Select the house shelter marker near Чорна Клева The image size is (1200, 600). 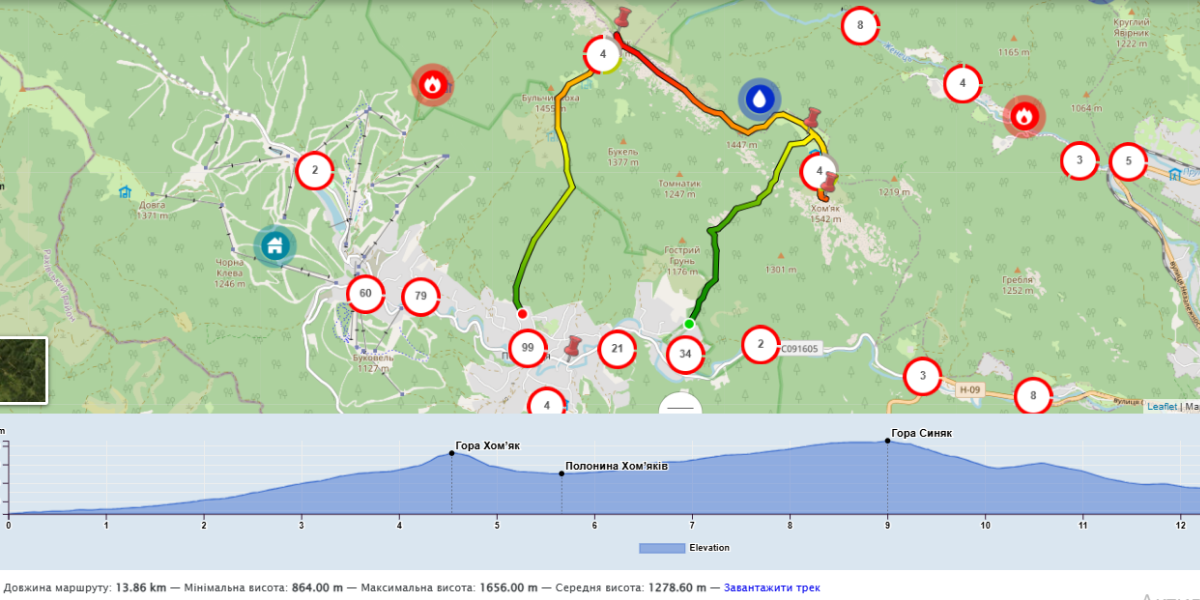[273, 245]
